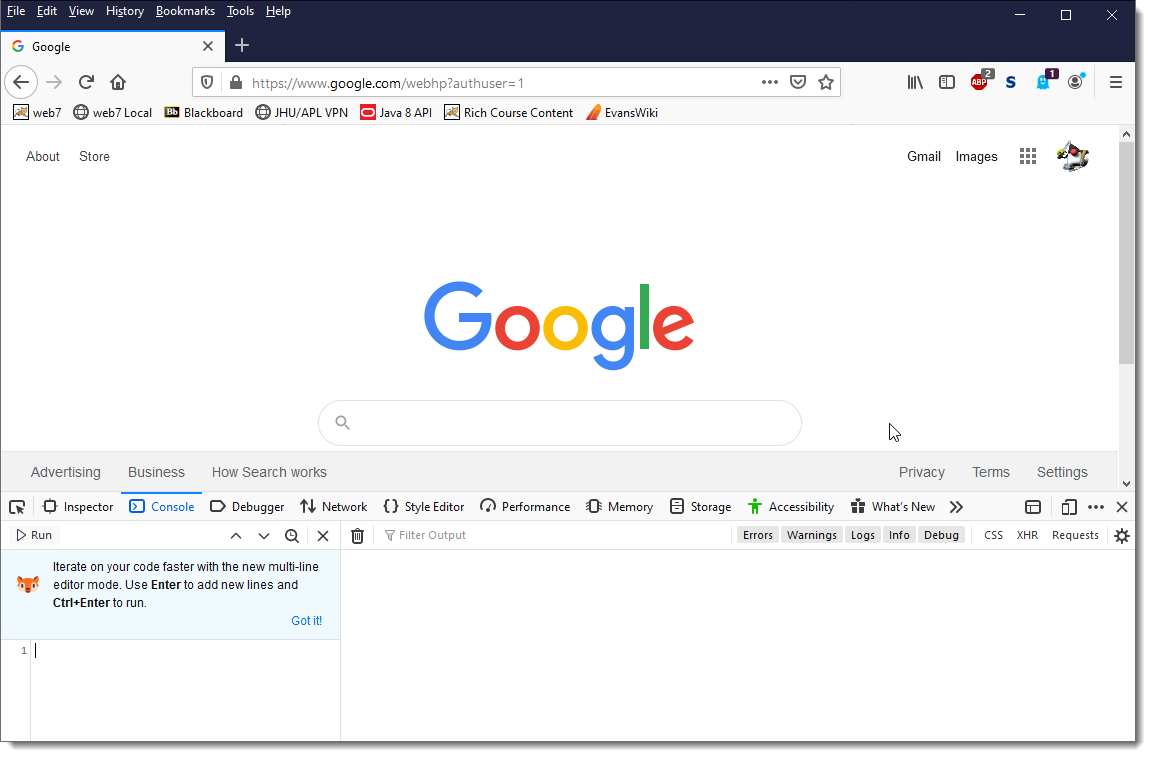The image size is (1151, 757).
Task: Open the Accessibility tab
Action: coord(791,507)
